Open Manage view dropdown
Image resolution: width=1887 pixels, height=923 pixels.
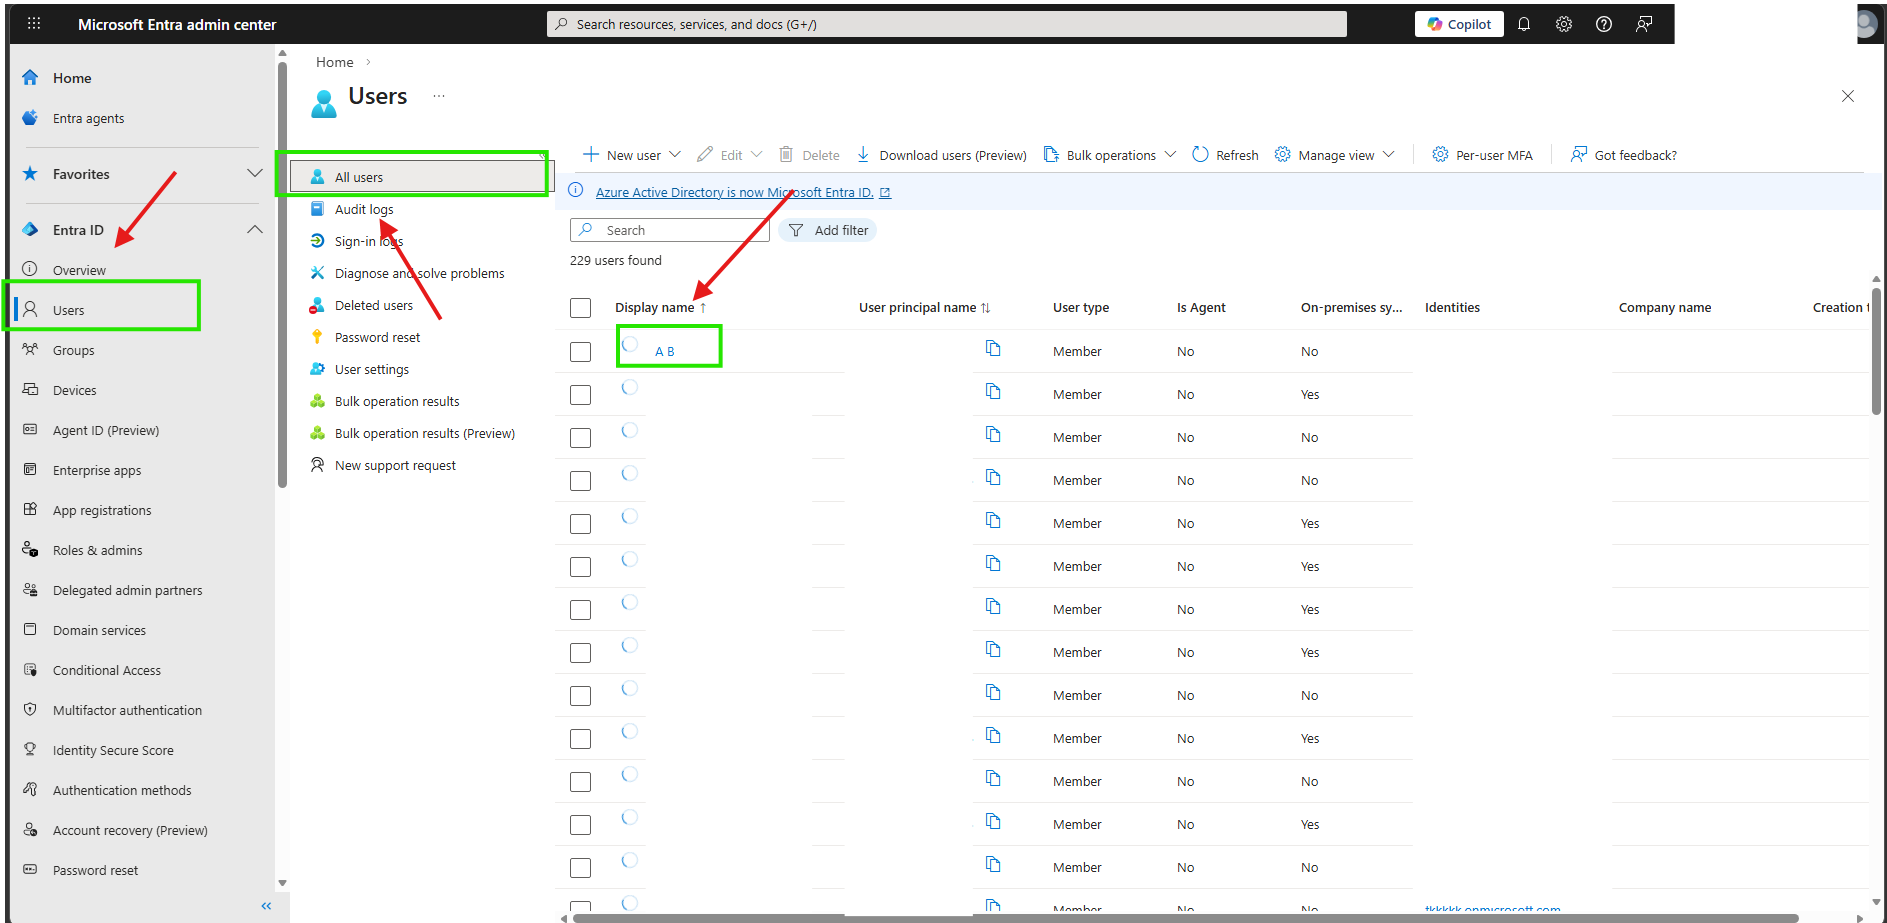tap(1334, 155)
